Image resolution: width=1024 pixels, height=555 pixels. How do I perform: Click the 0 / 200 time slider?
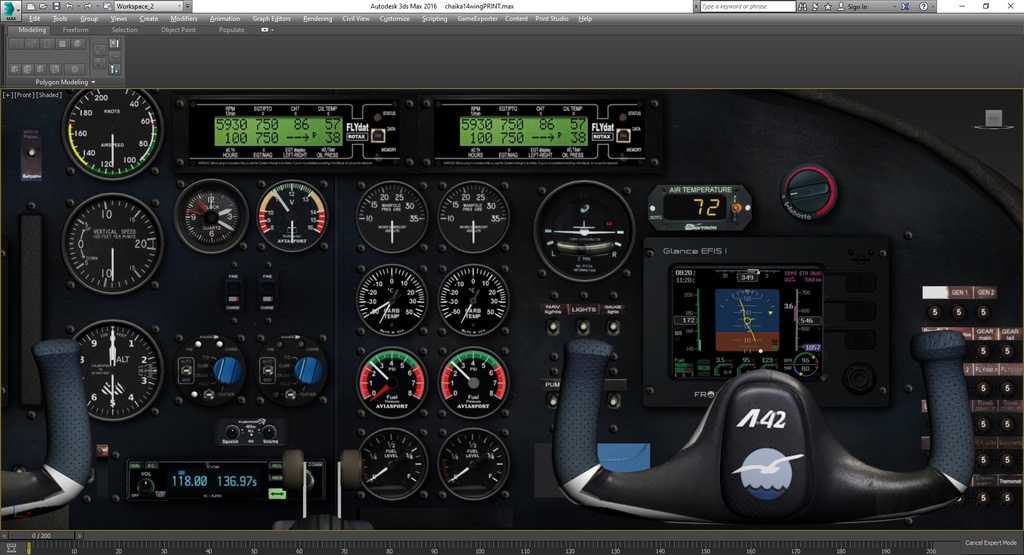click(x=40, y=535)
